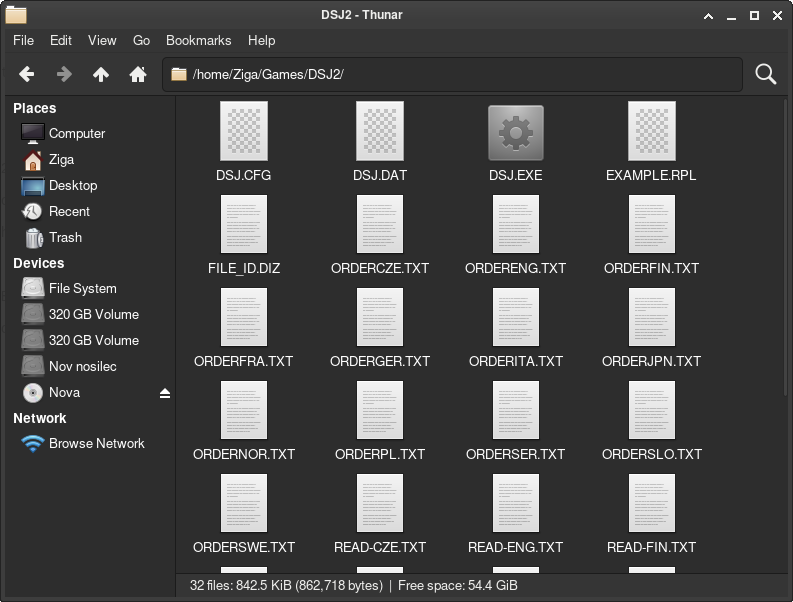Screen dimensions: 793x602
Task: Open the home folder via house icon
Action: [x=138, y=74]
